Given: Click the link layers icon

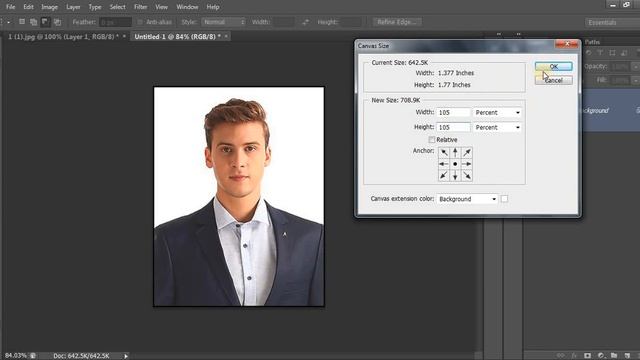Looking at the screenshot, I should click(x=560, y=356).
